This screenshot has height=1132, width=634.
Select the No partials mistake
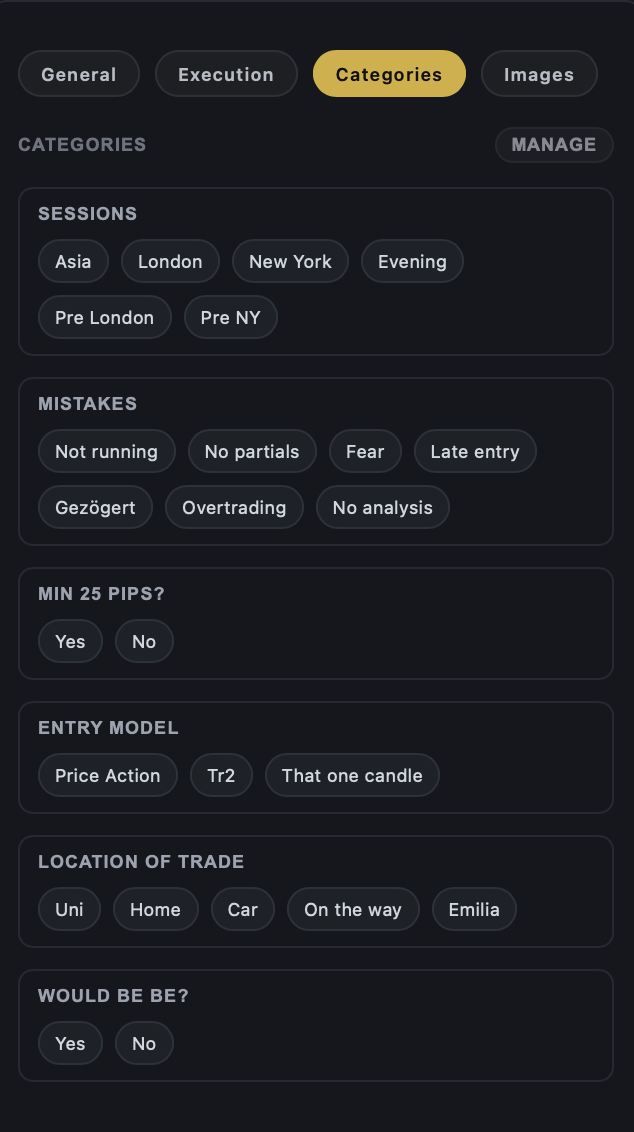click(x=252, y=451)
